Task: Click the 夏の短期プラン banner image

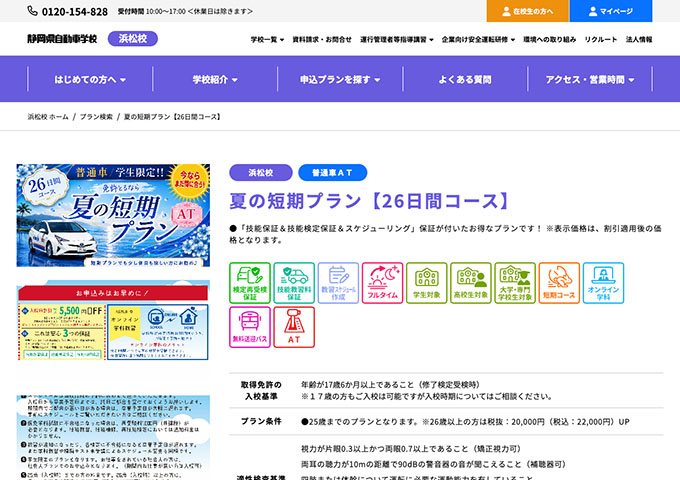Action: pos(113,215)
